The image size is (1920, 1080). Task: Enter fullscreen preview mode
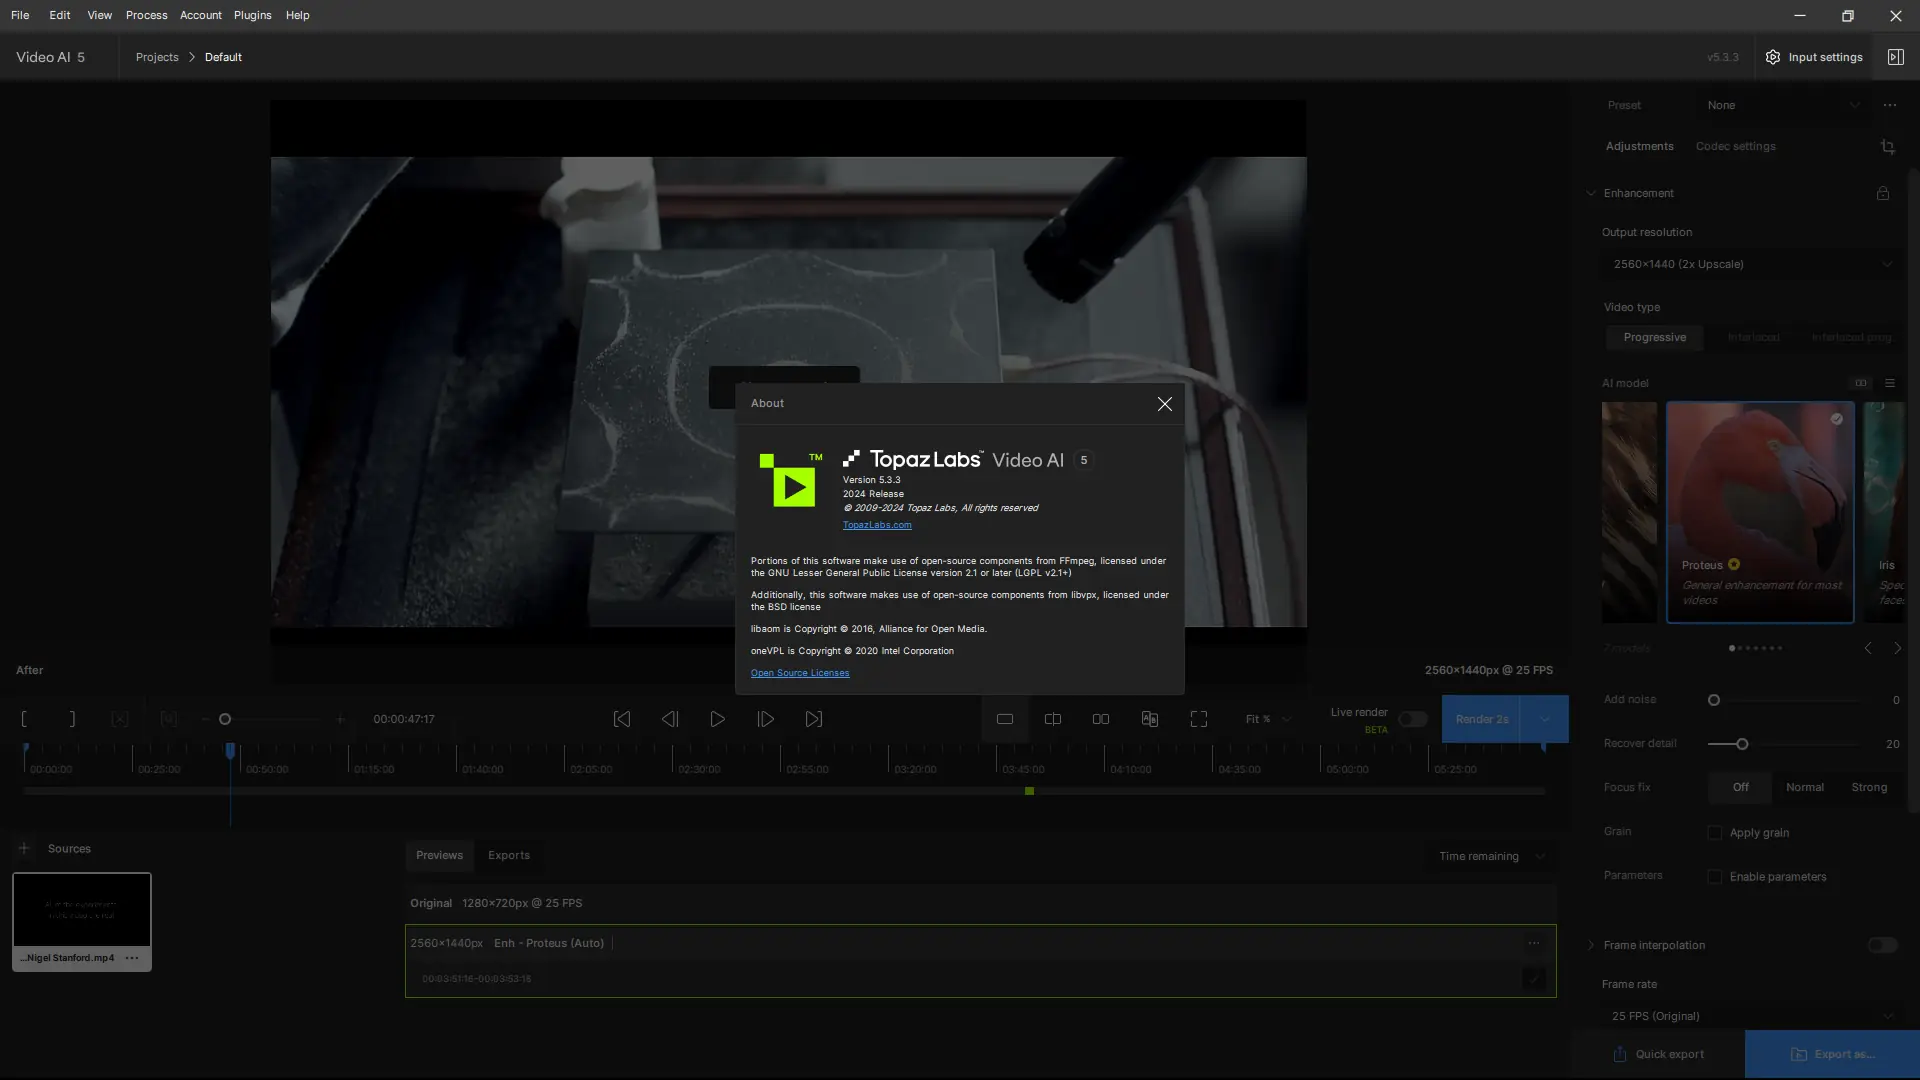[1198, 719]
